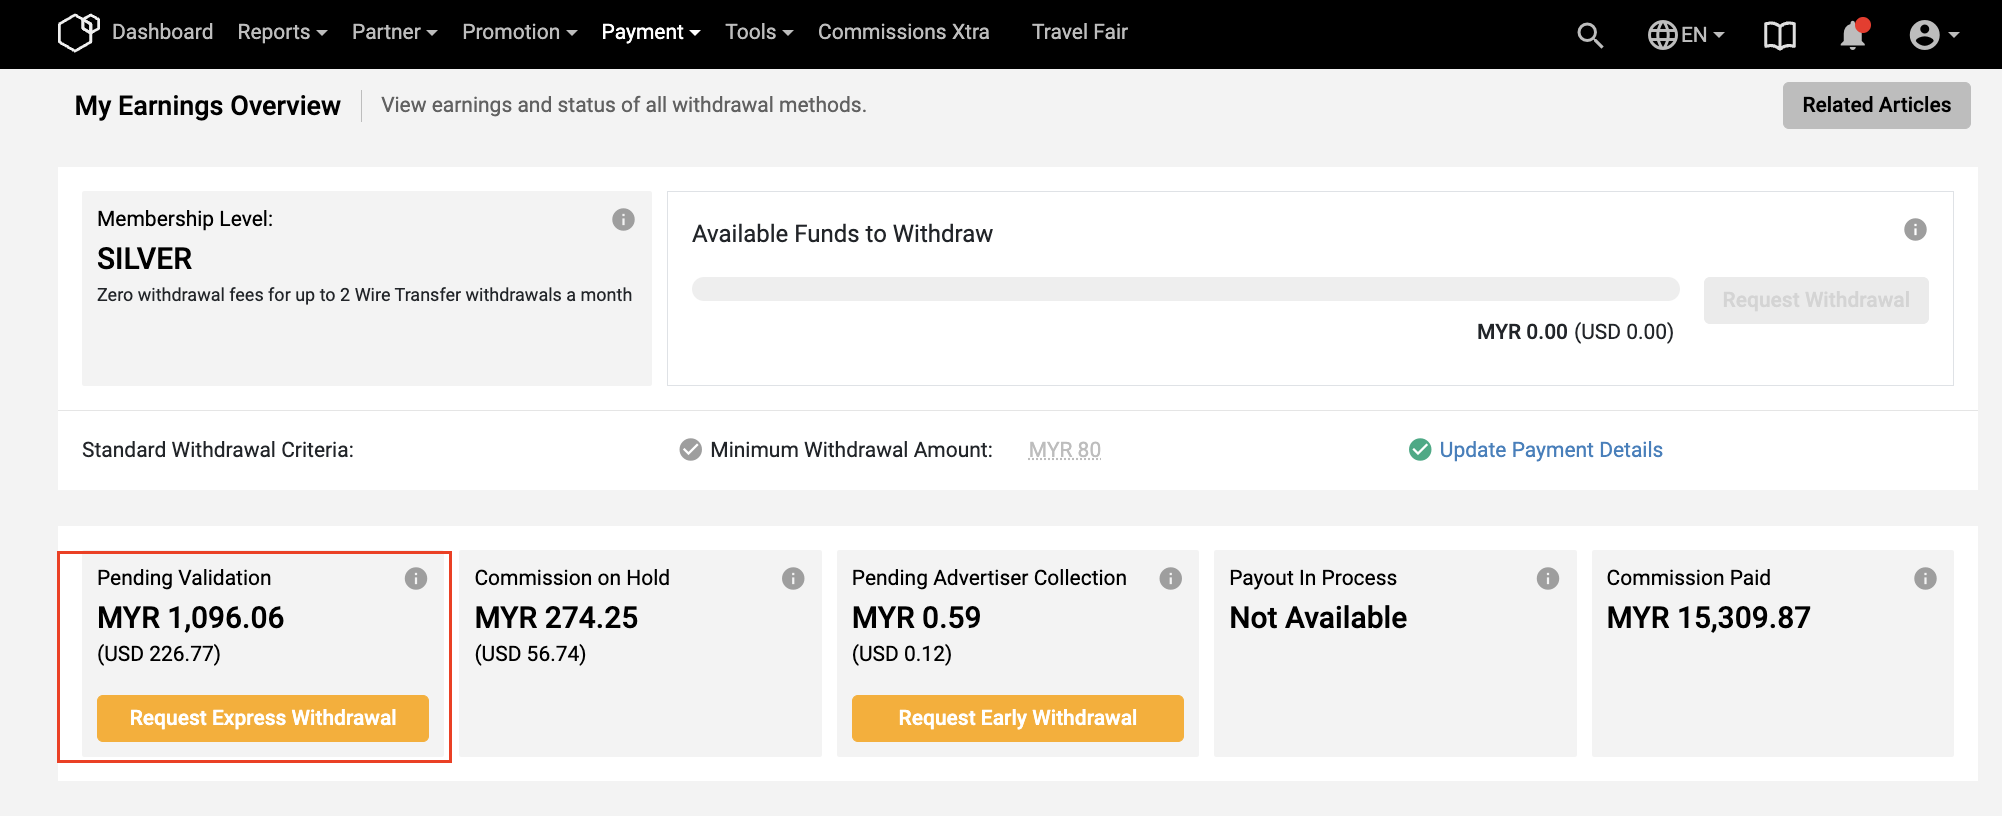The height and width of the screenshot is (816, 2002).
Task: Click Request Express Withdrawal button
Action: point(263,718)
